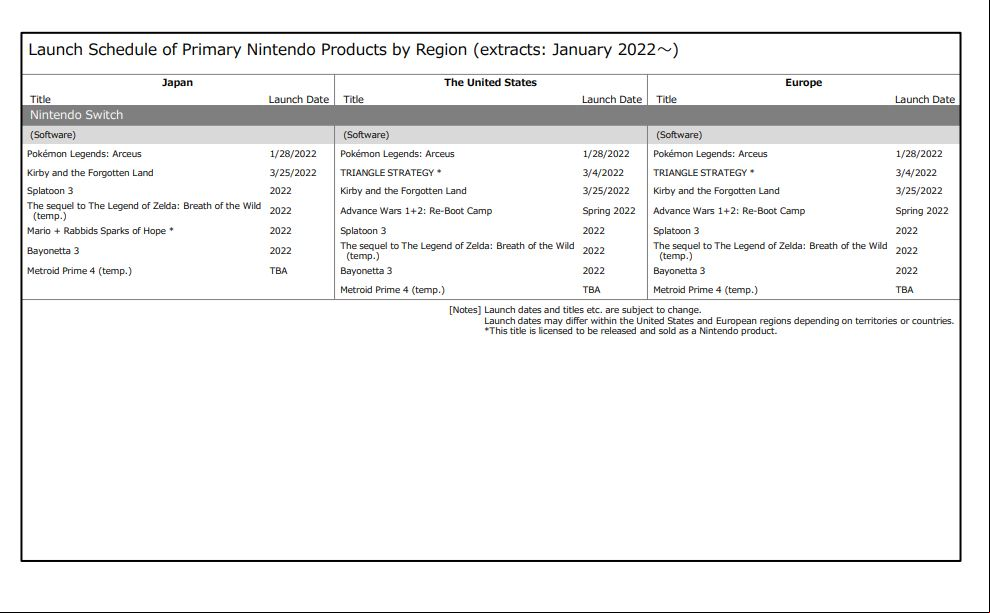Select Zelda sequel title in the Japan list

click(x=144, y=211)
